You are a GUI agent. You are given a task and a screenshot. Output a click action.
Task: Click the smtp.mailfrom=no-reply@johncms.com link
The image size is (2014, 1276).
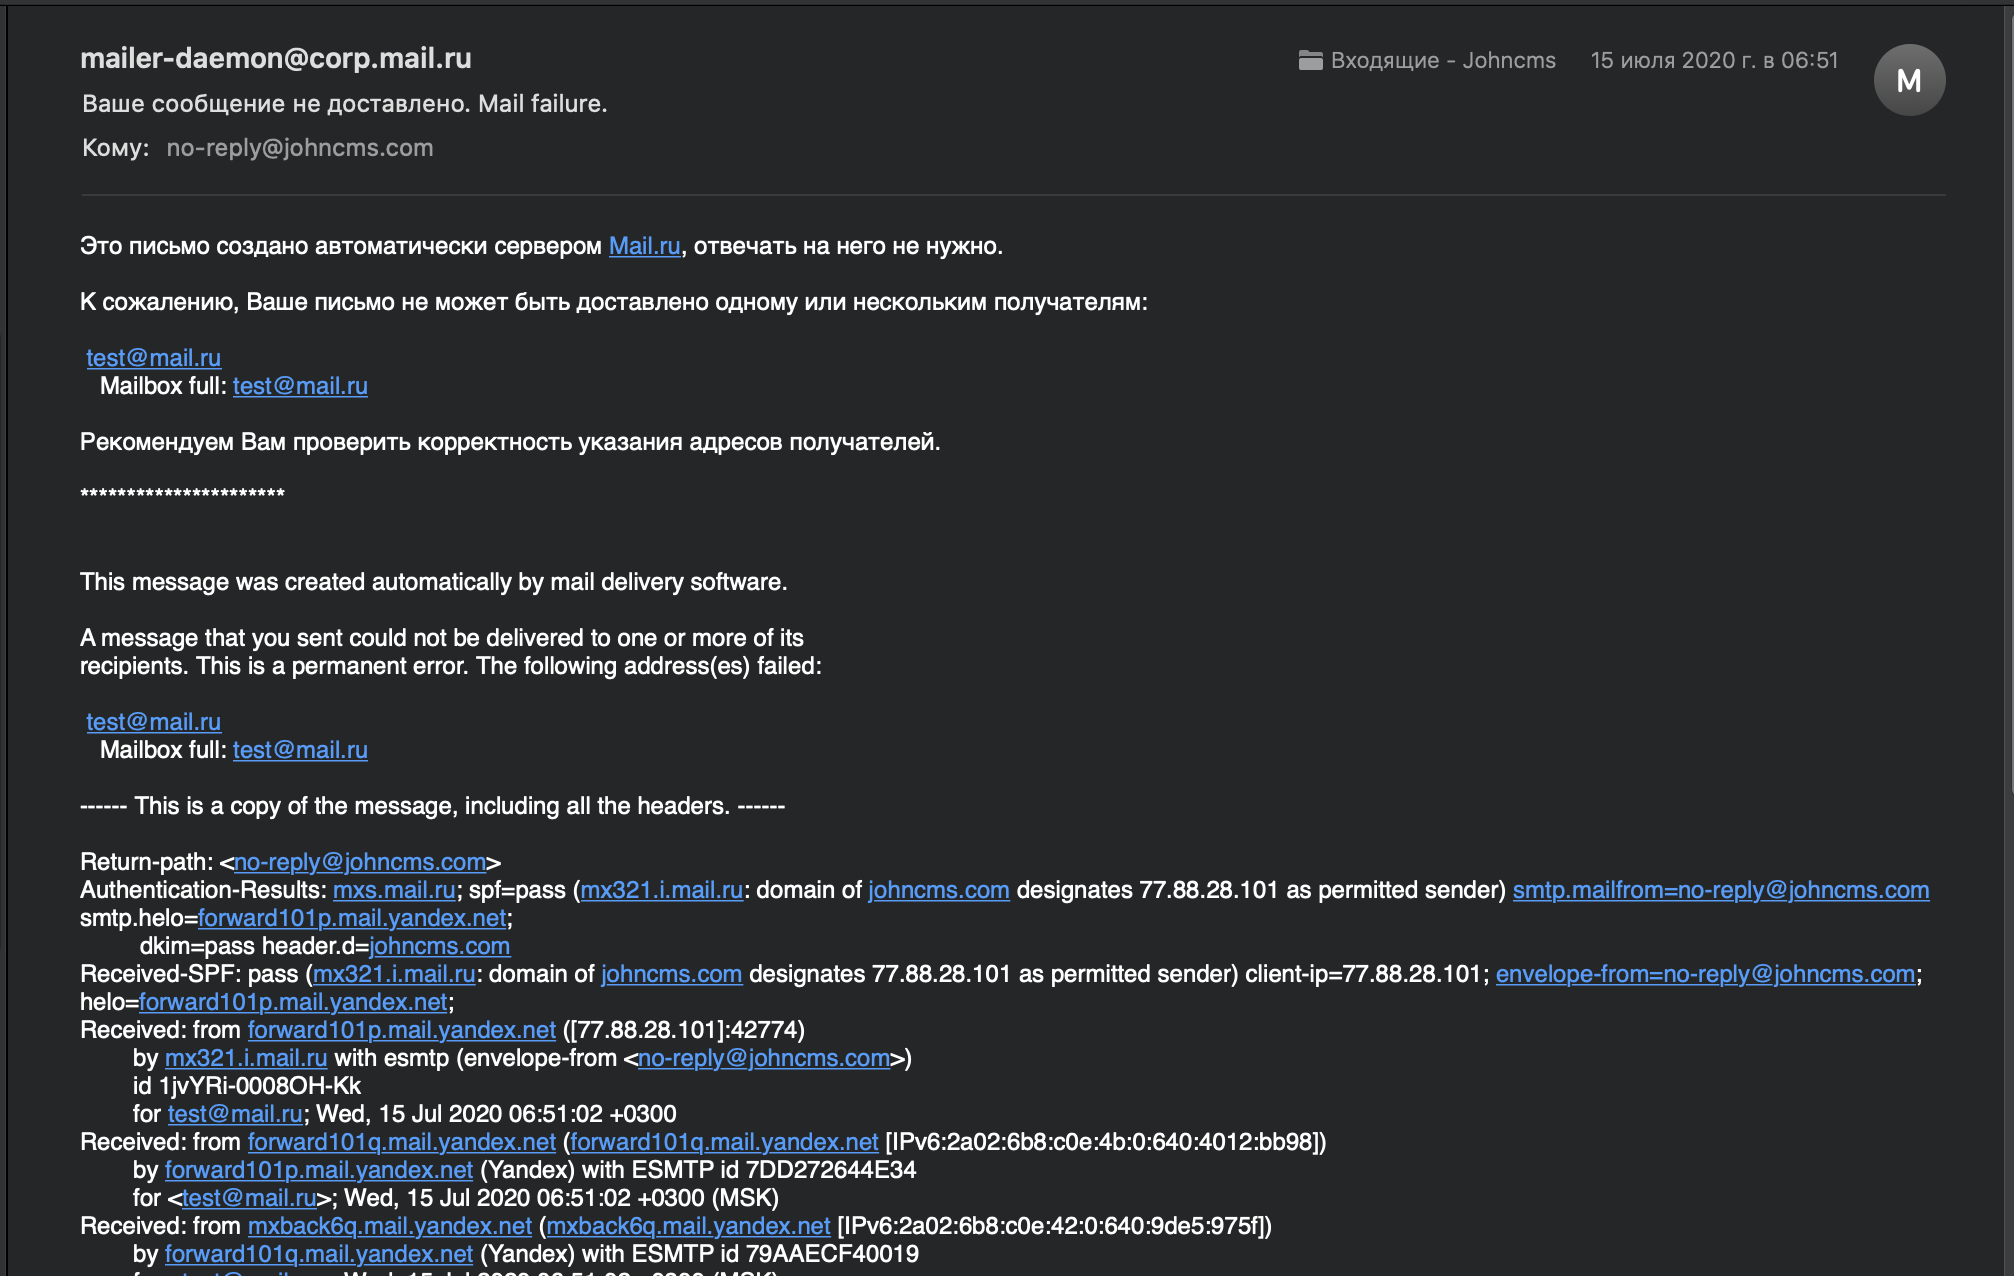(1720, 890)
